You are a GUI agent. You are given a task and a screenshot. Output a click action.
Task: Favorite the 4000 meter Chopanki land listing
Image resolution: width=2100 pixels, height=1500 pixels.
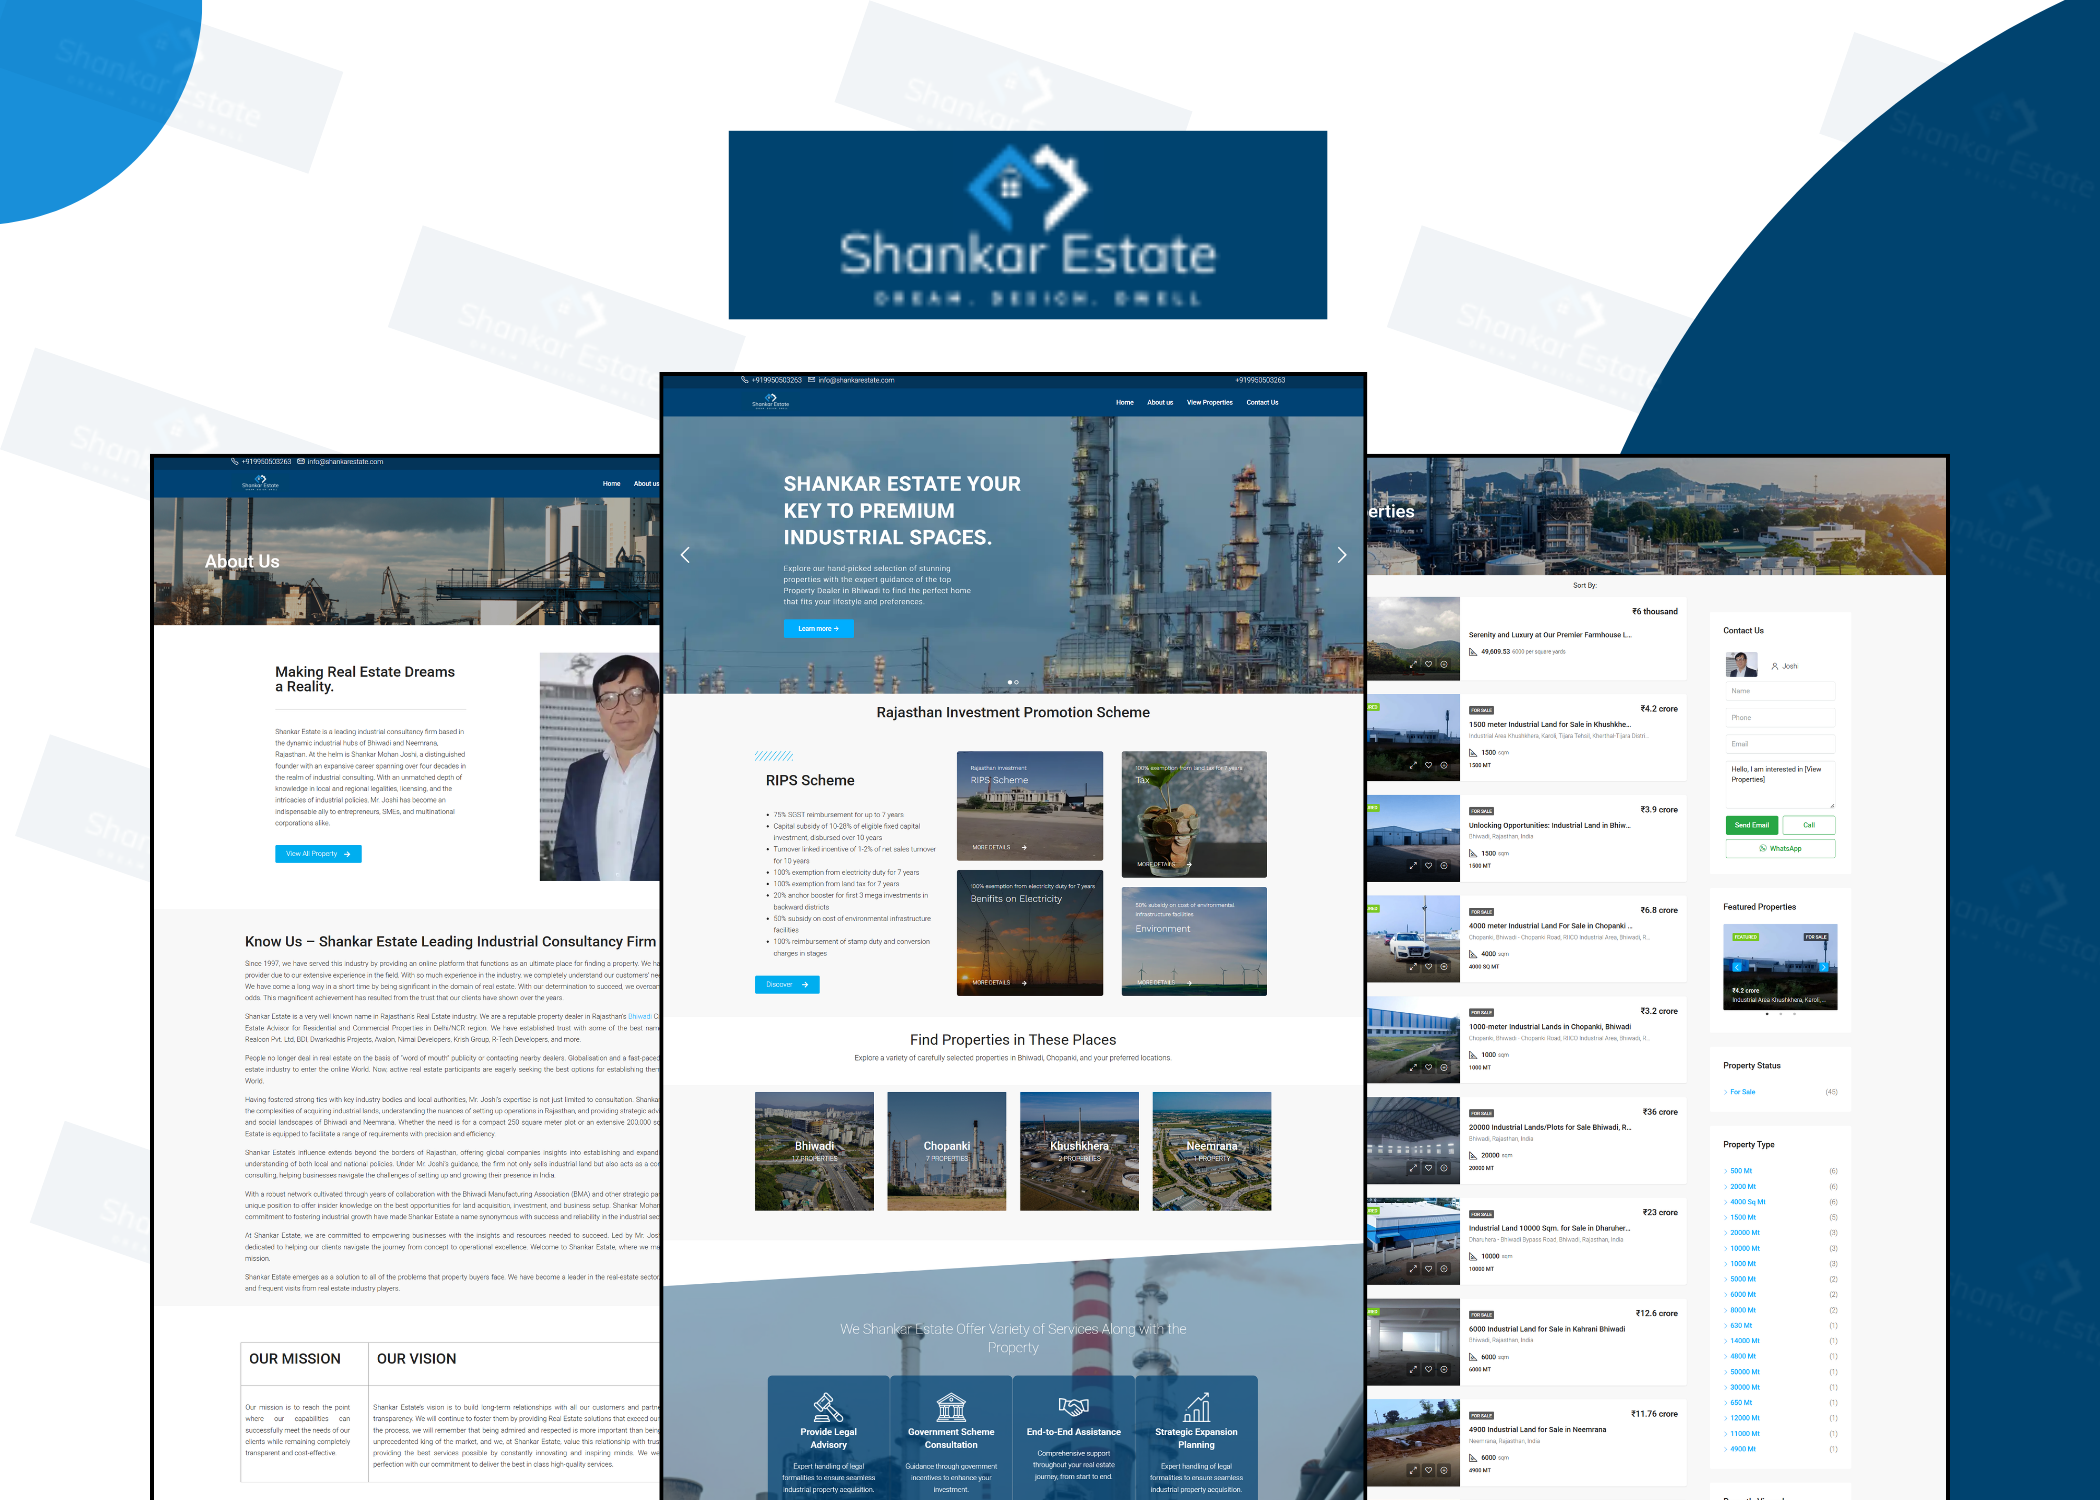[x=1428, y=967]
